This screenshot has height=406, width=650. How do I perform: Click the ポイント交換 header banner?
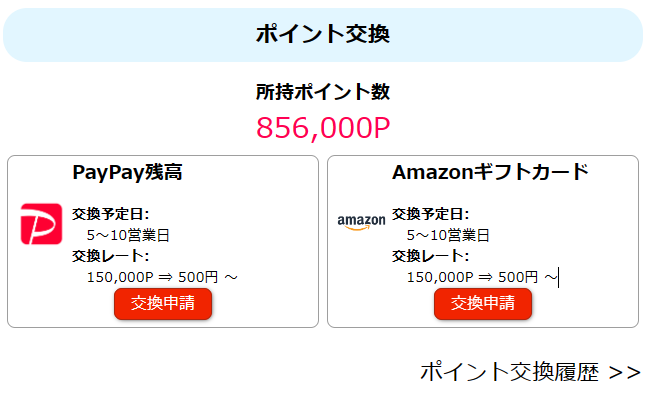(x=323, y=34)
